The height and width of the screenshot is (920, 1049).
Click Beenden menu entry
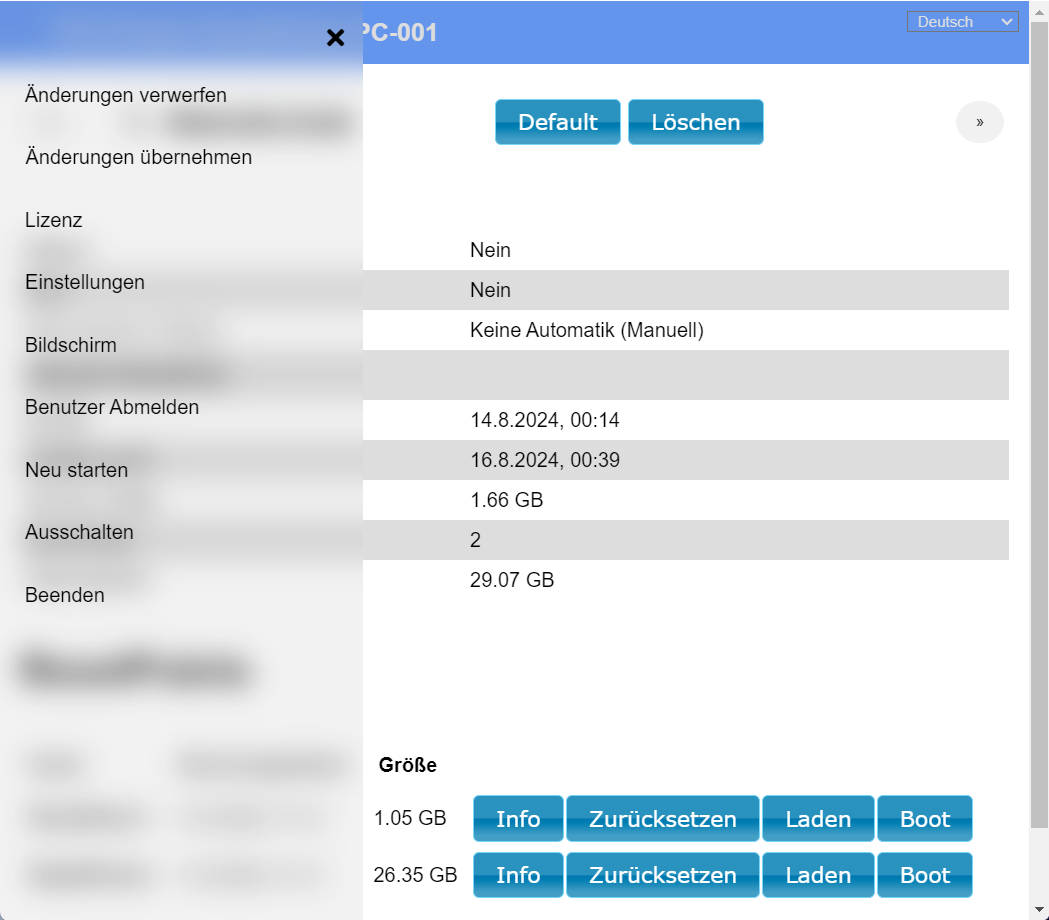tap(65, 595)
